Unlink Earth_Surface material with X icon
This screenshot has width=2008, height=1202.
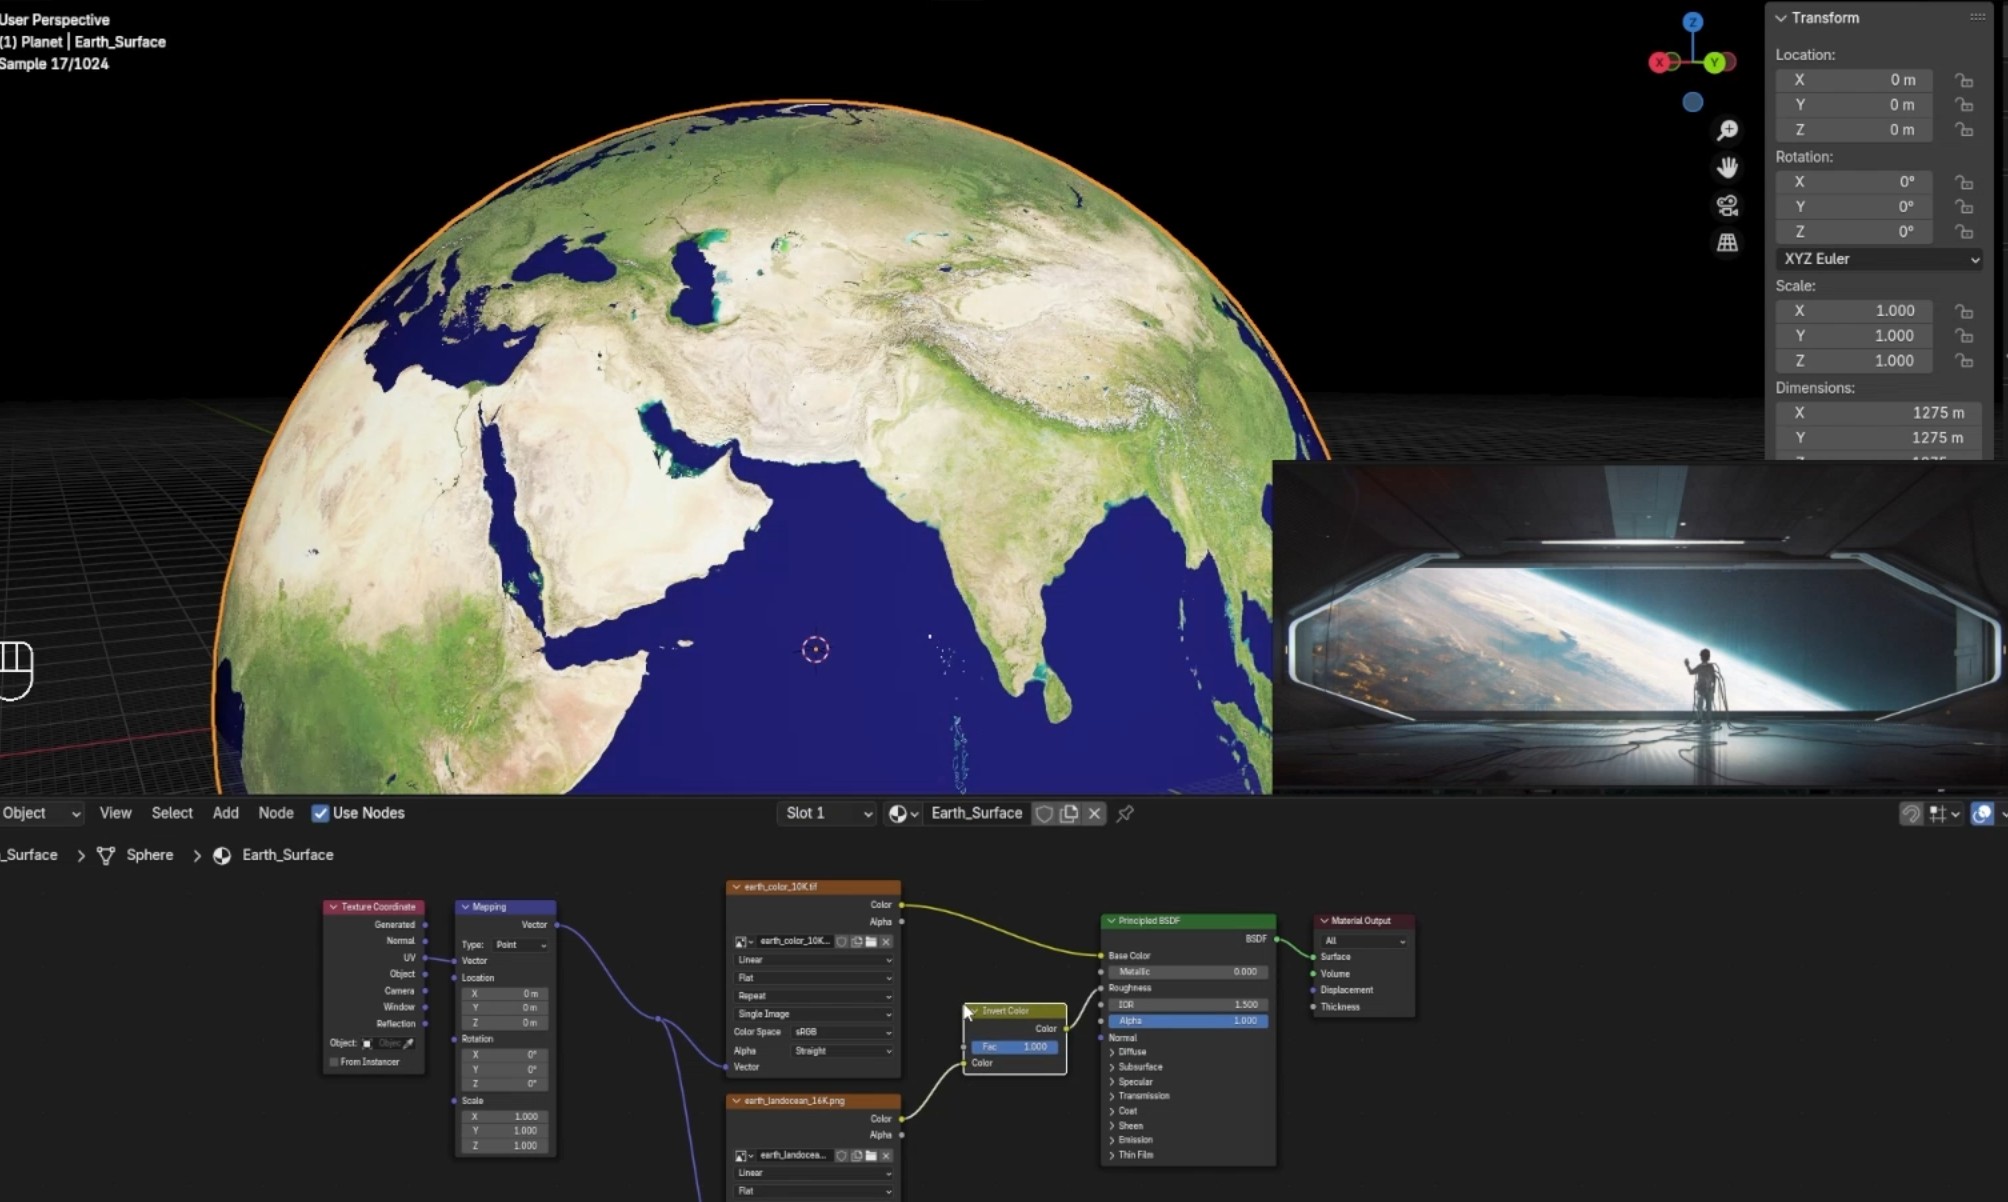click(x=1095, y=814)
